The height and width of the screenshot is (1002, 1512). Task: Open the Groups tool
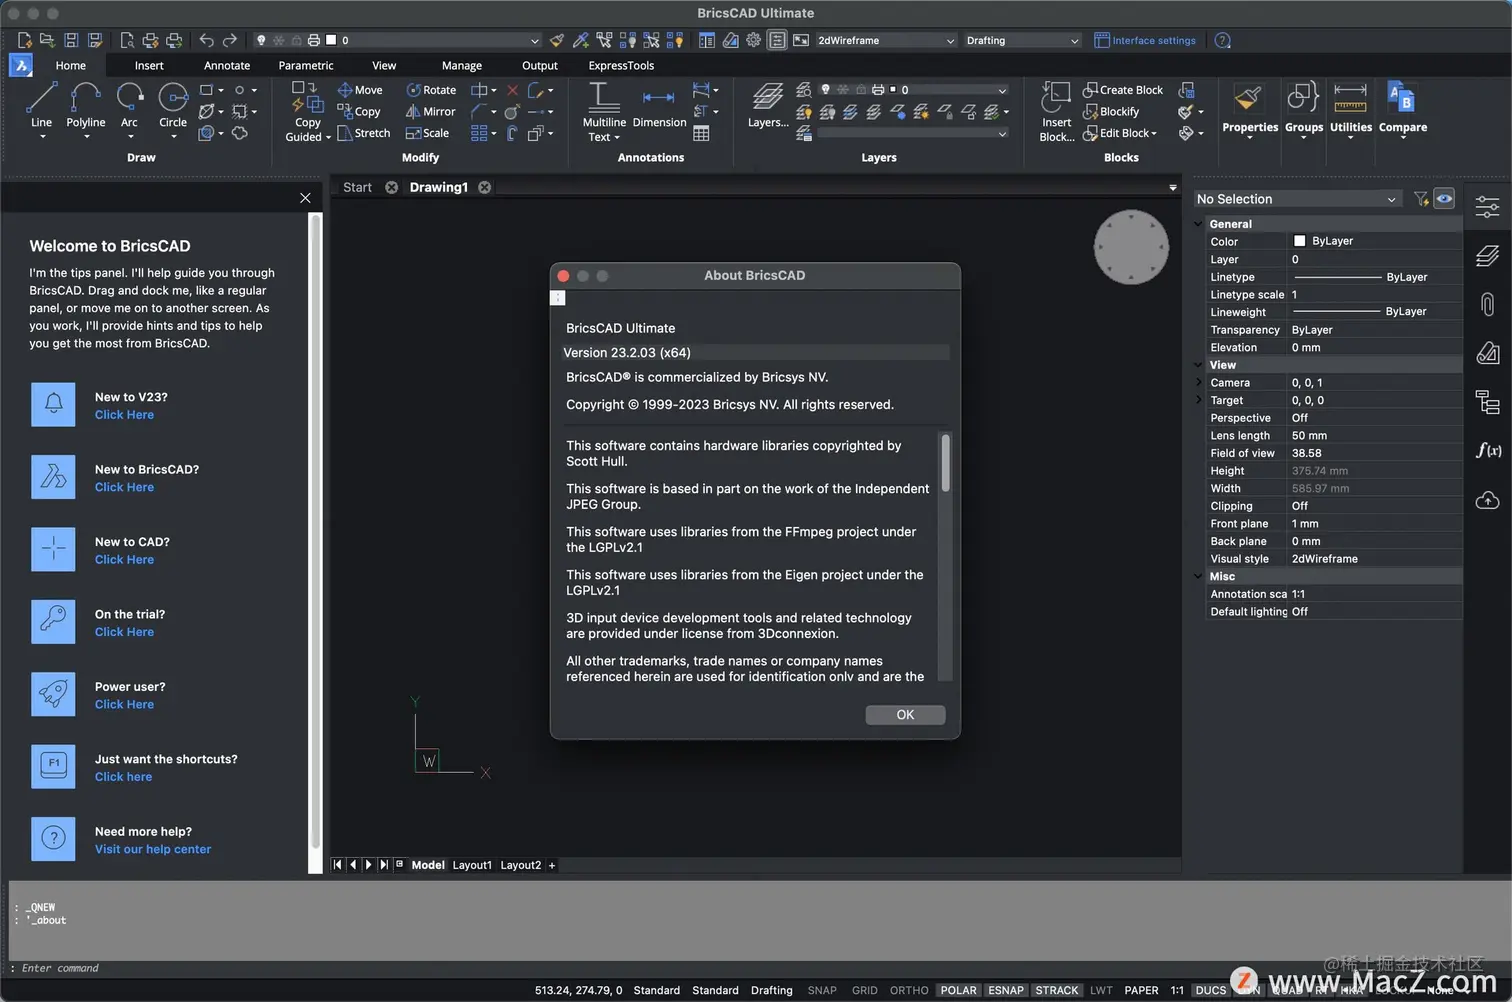1304,109
